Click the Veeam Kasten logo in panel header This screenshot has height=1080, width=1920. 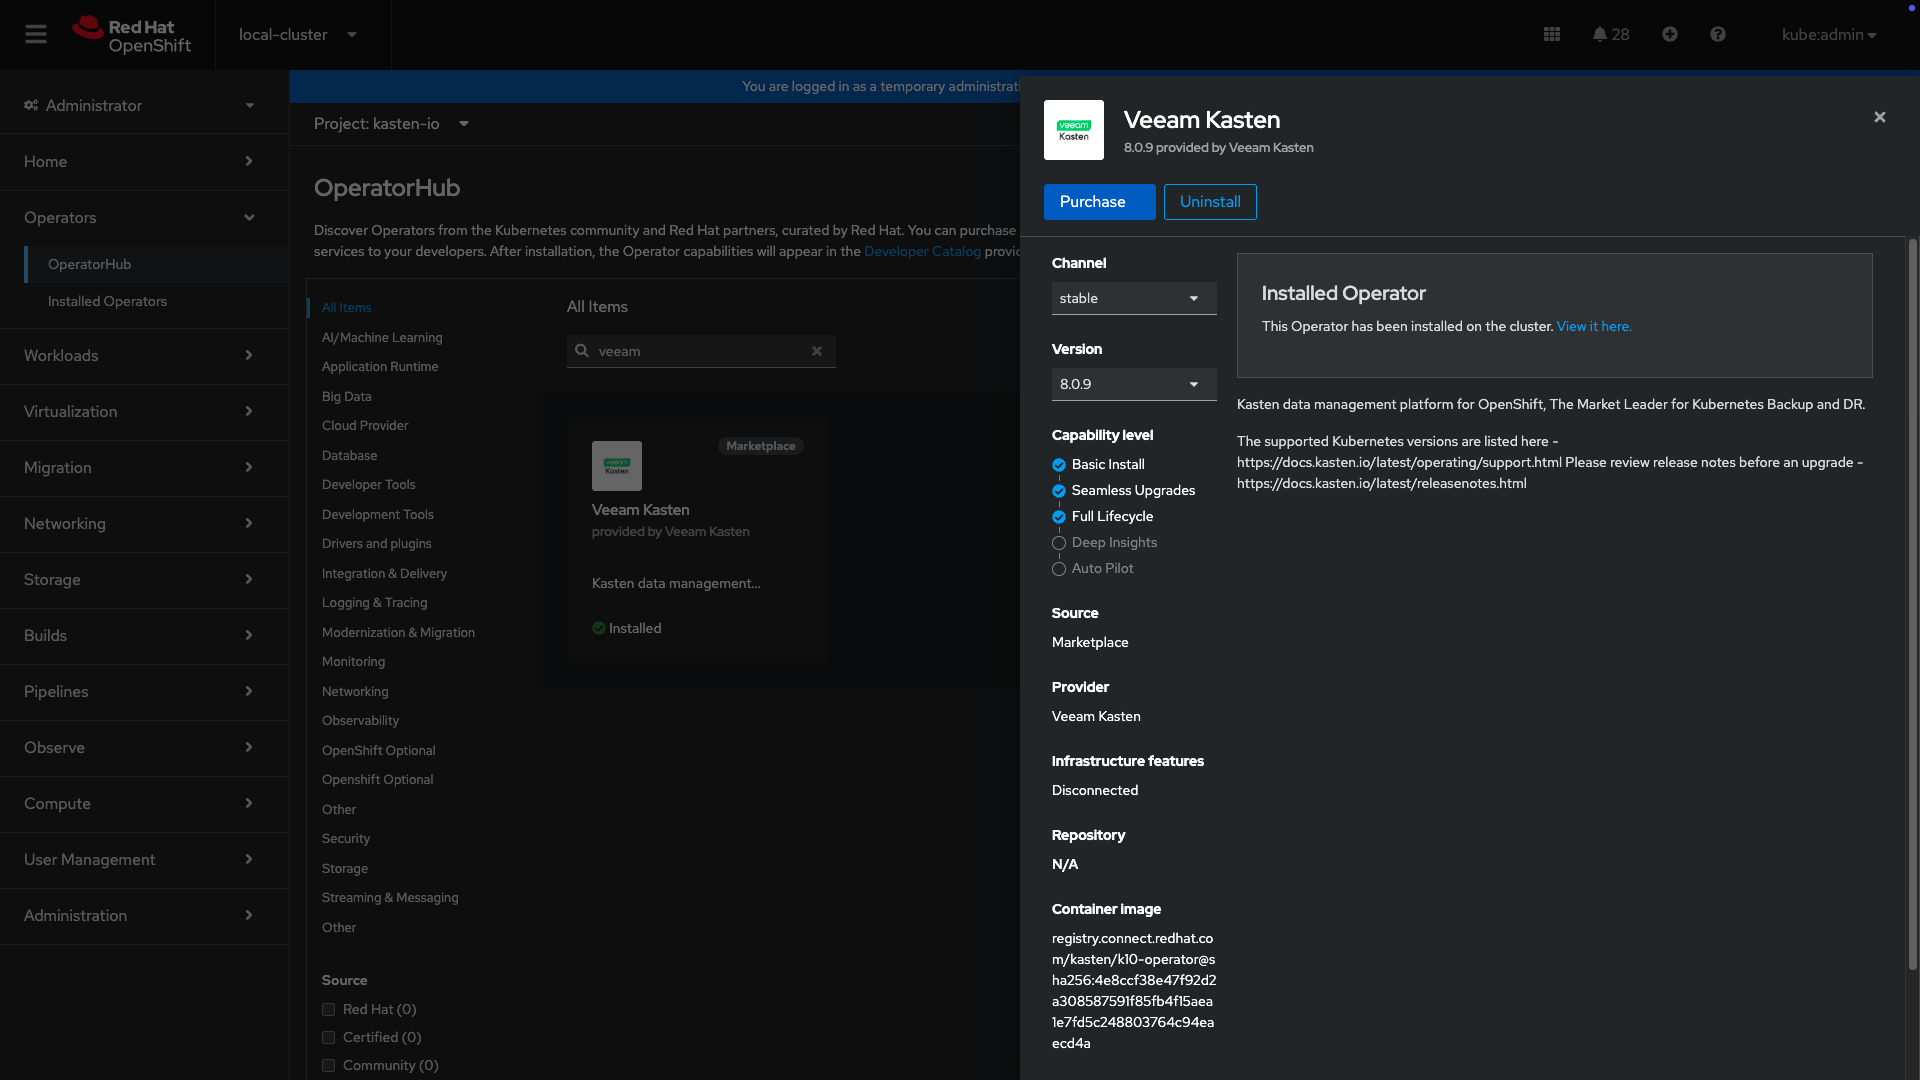click(x=1073, y=130)
